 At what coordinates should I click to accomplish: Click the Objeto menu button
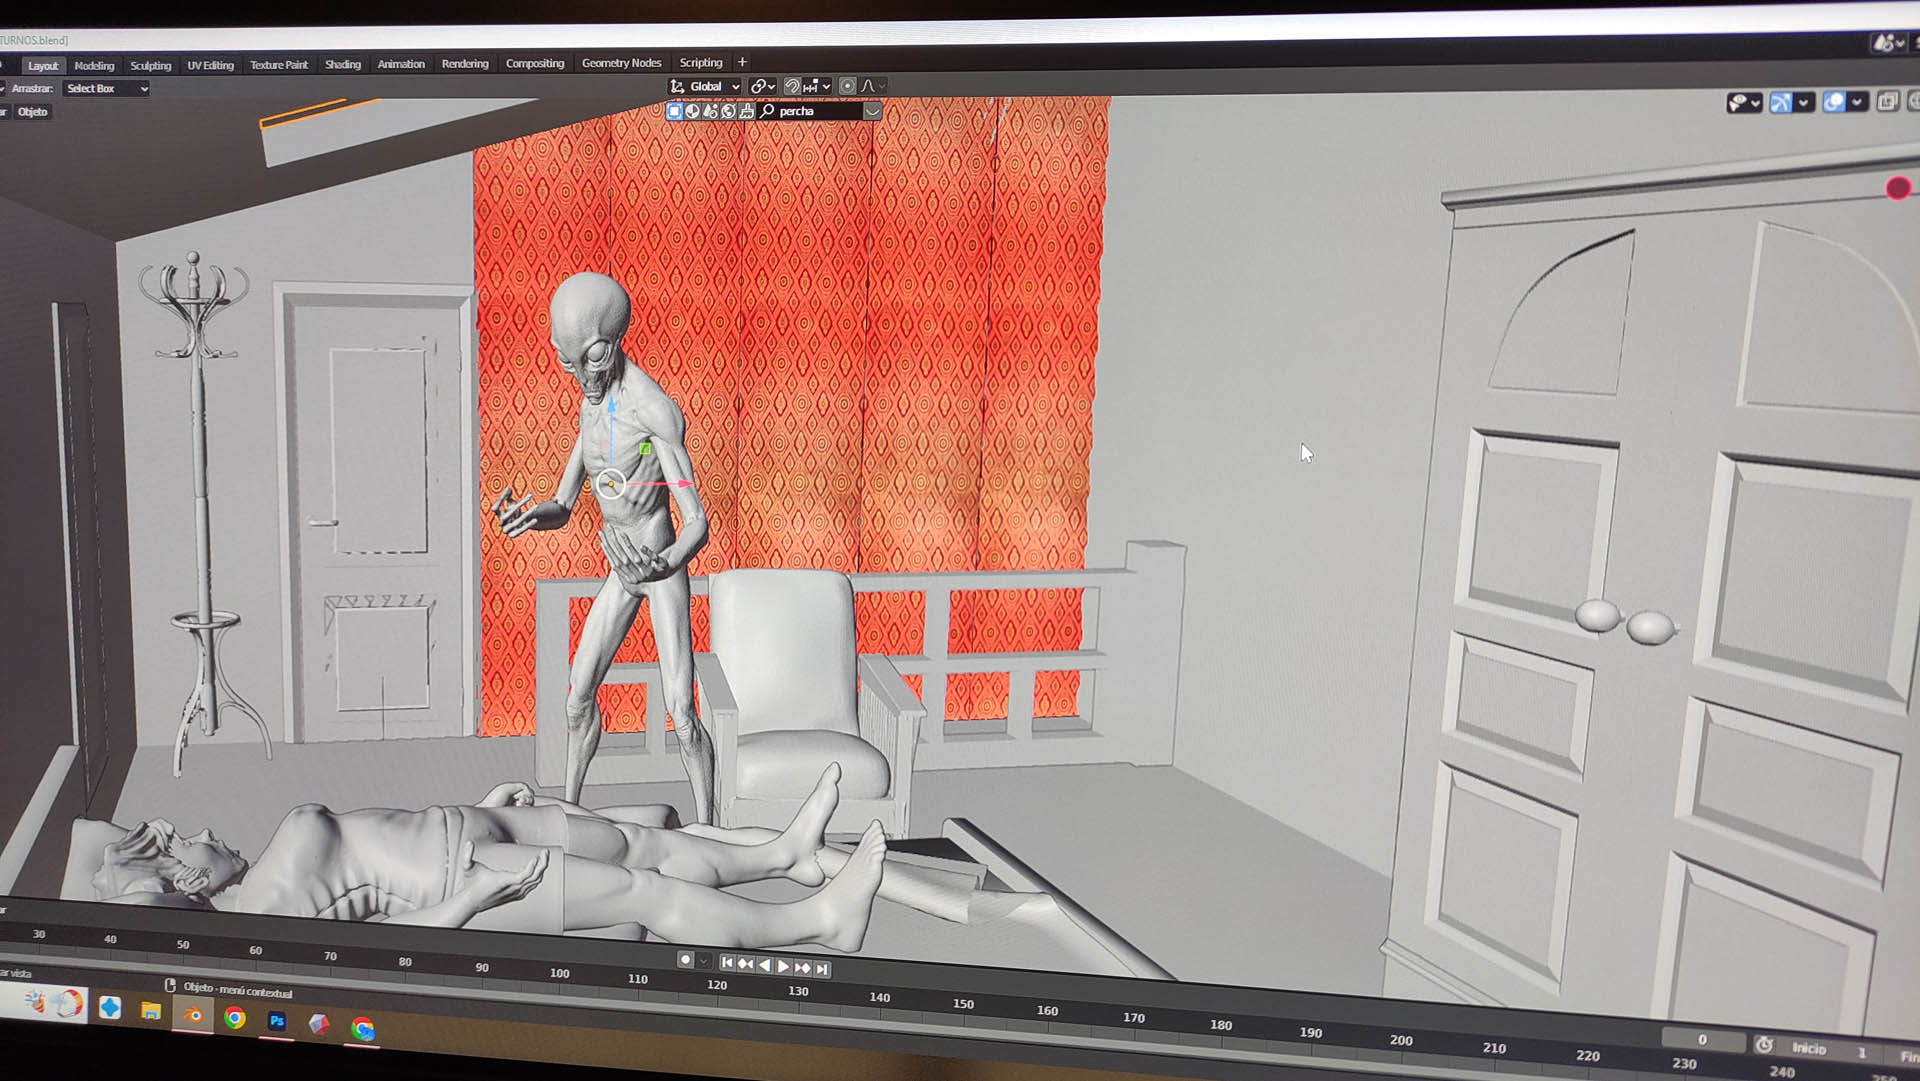(32, 111)
